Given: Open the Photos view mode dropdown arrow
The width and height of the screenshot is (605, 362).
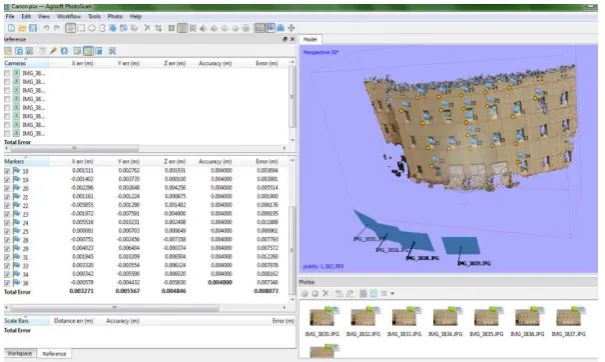Looking at the screenshot, I should tap(392, 293).
